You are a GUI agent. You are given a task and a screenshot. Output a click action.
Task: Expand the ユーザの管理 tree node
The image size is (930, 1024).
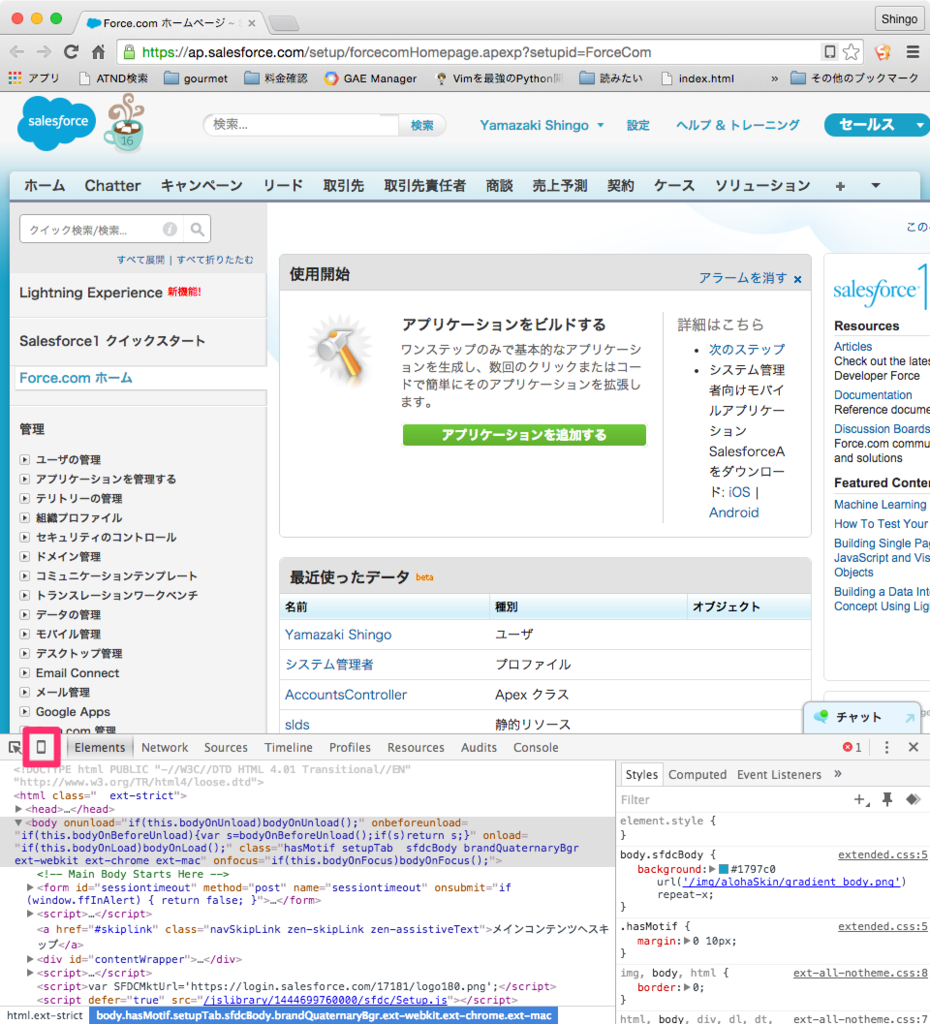25,459
